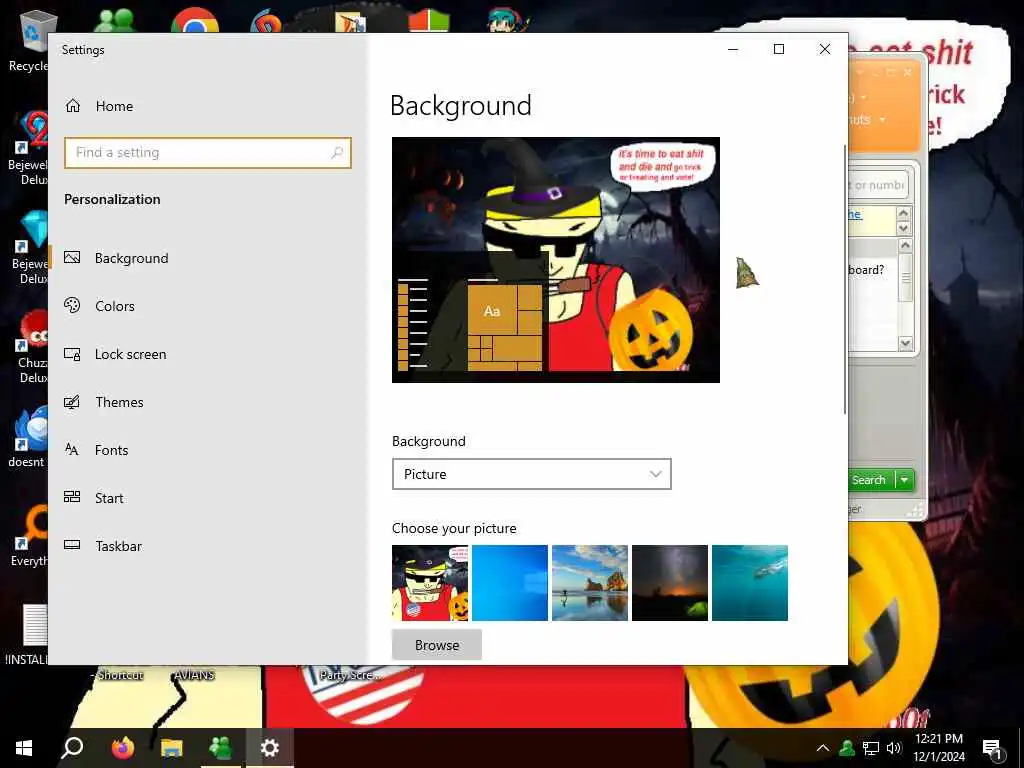Click the Themes brush sidebar icon
The height and width of the screenshot is (768, 1024).
coord(72,402)
